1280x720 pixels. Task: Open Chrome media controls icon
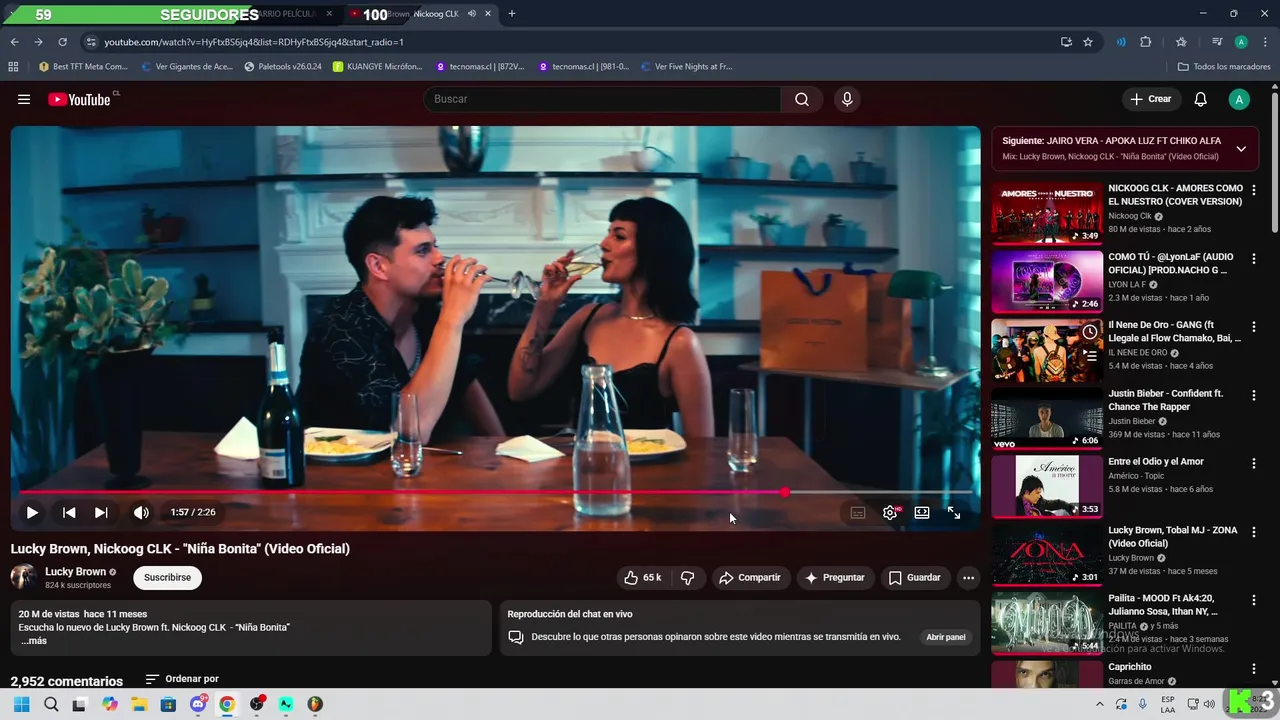tap(1217, 42)
